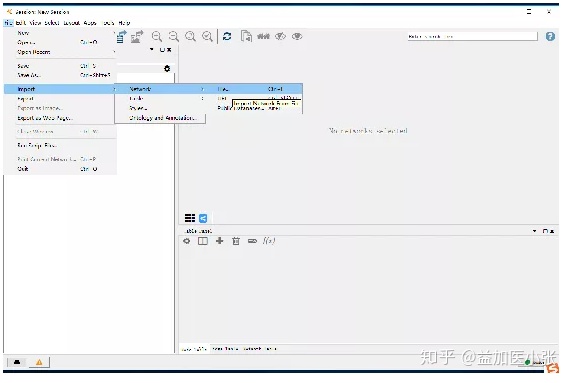Open Help with the blue question mark
Image resolution: width=571 pixels, height=383 pixels.
550,36
